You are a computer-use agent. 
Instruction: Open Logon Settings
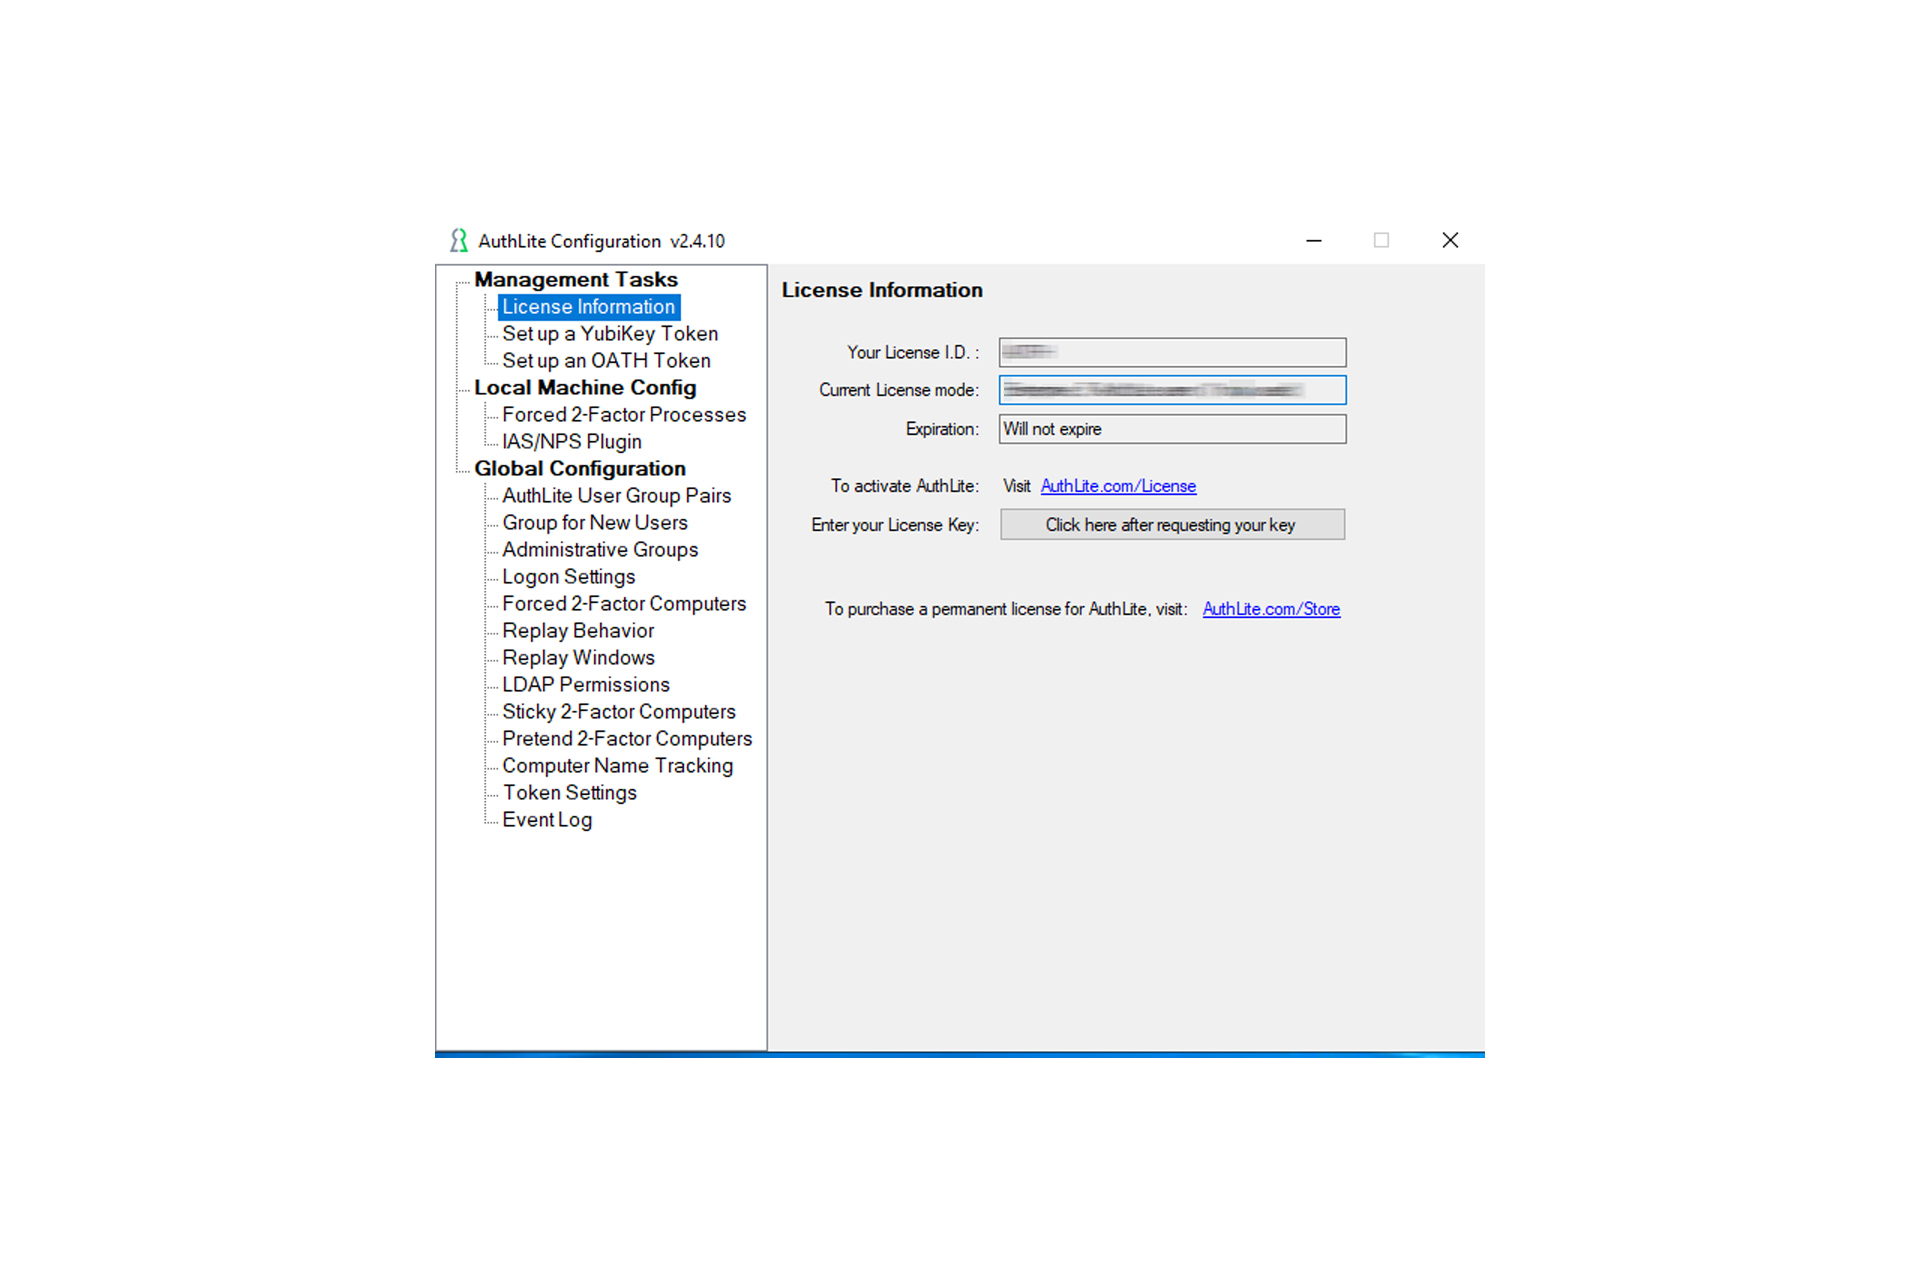point(568,577)
